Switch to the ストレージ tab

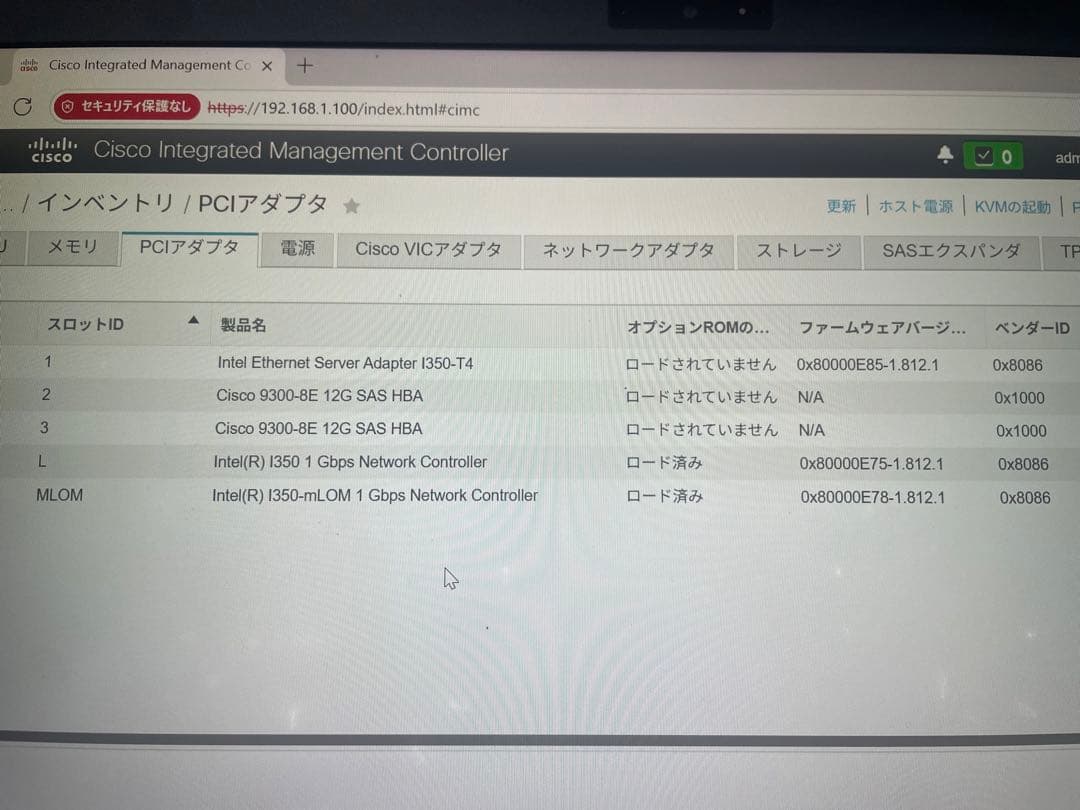799,251
